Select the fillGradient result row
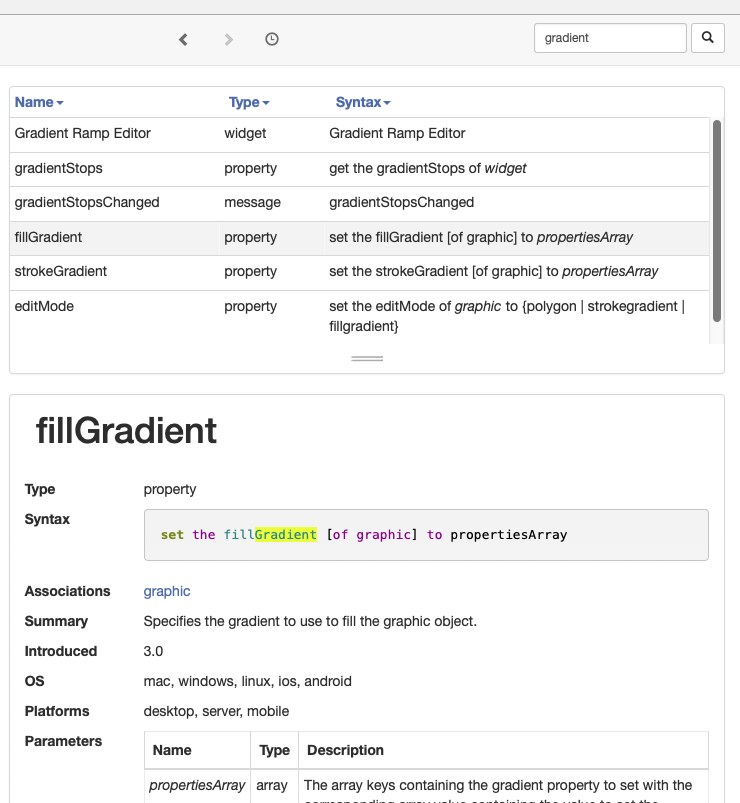Screen dimensions: 740x803 click(x=49, y=237)
